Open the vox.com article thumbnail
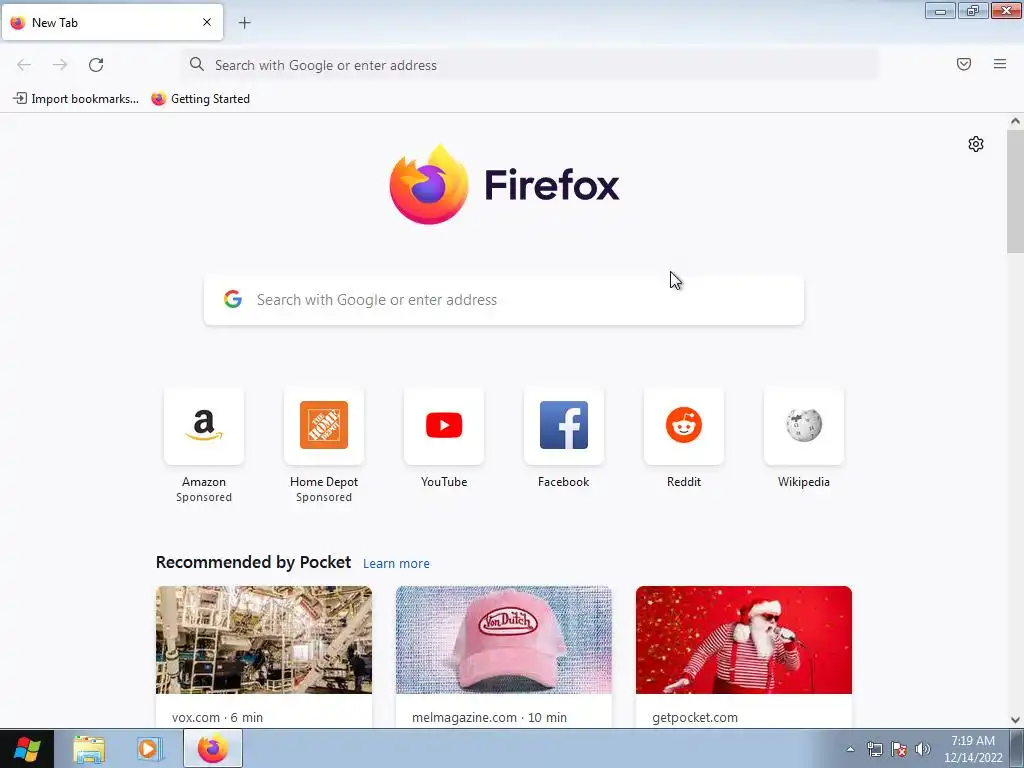 coord(264,639)
